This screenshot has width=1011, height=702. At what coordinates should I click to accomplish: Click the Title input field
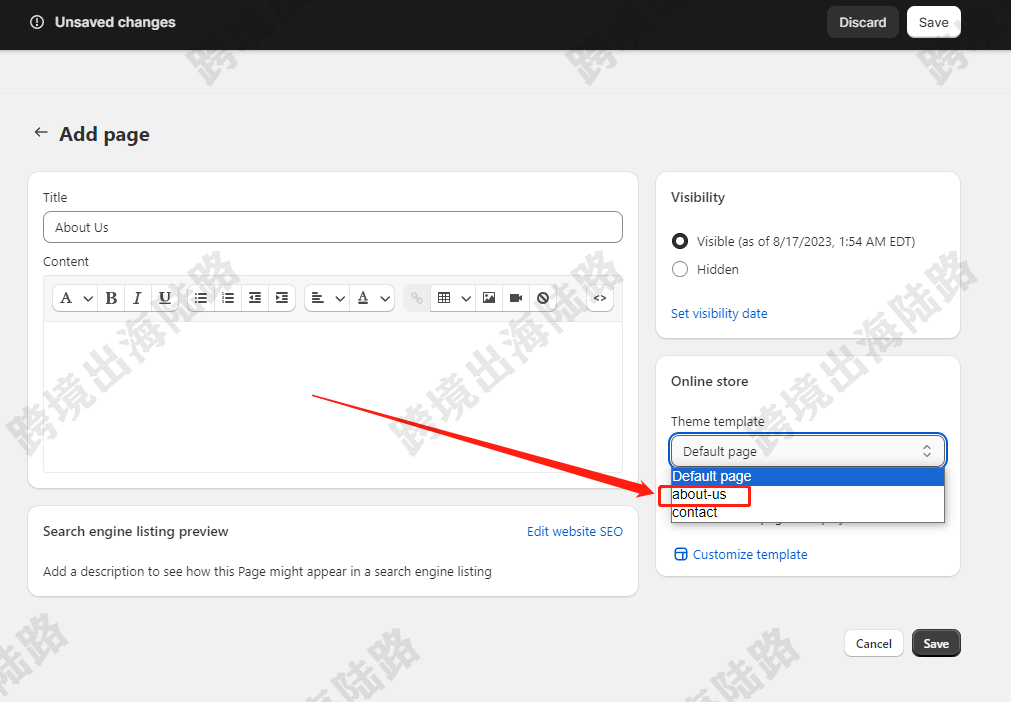click(333, 227)
